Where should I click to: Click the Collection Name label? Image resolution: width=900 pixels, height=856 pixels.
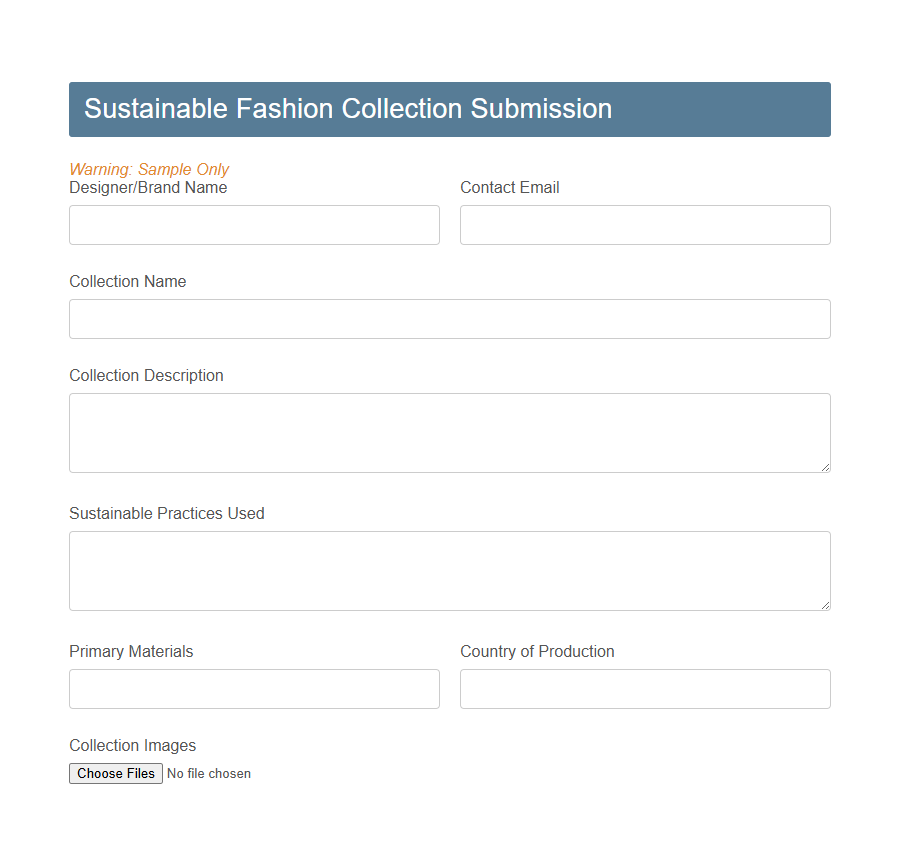127,281
